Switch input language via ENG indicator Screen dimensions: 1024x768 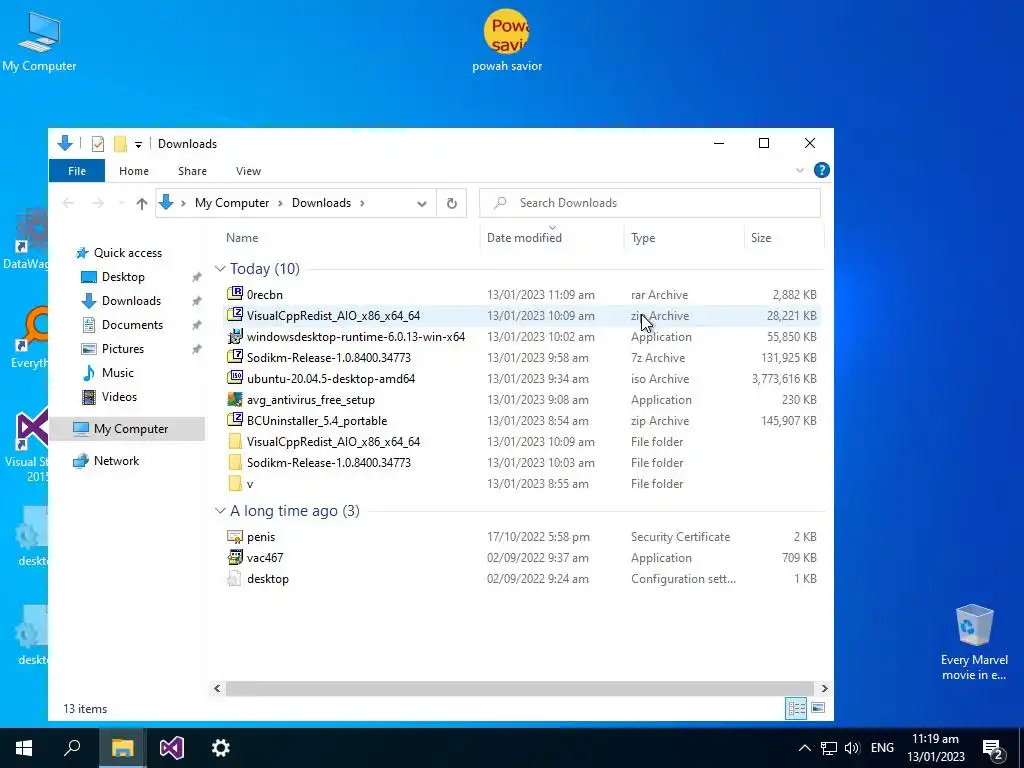pyautogui.click(x=882, y=748)
